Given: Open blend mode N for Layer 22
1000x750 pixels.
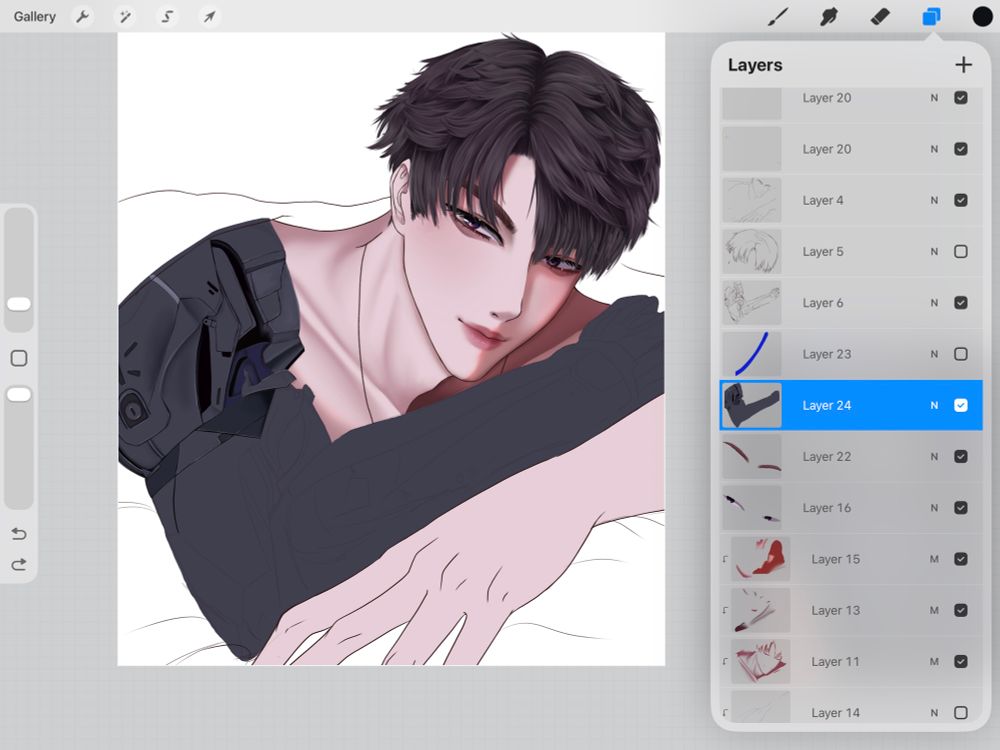Looking at the screenshot, I should pyautogui.click(x=934, y=457).
